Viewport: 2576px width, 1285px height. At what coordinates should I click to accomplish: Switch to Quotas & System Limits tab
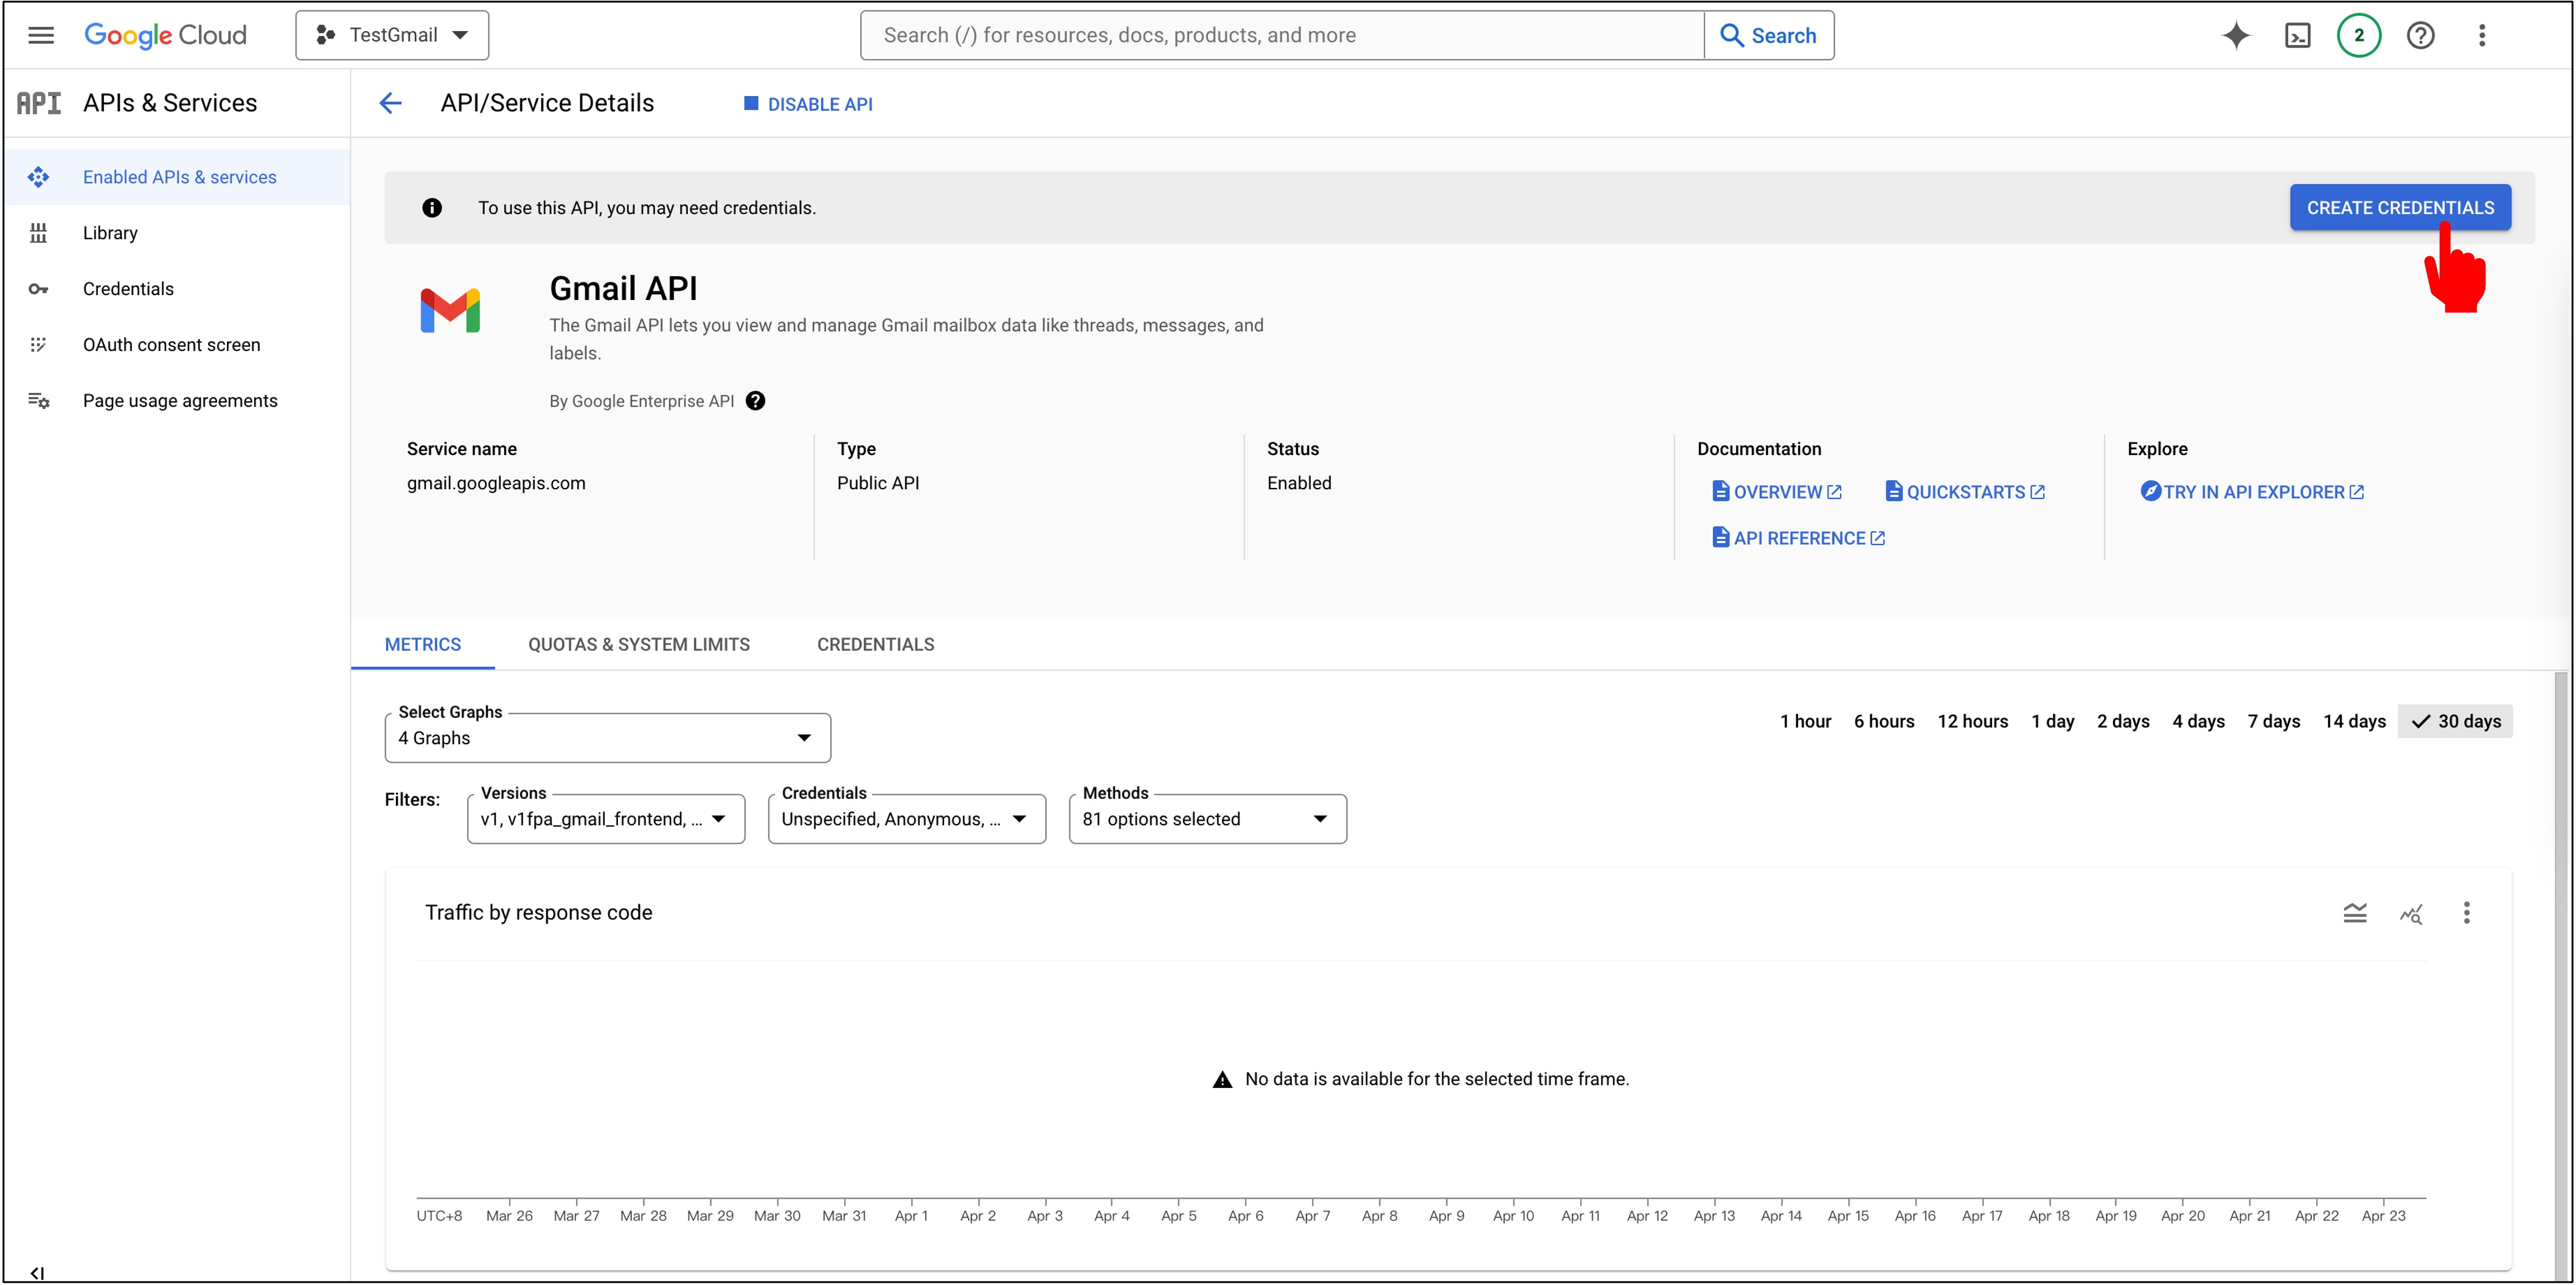[x=639, y=645]
